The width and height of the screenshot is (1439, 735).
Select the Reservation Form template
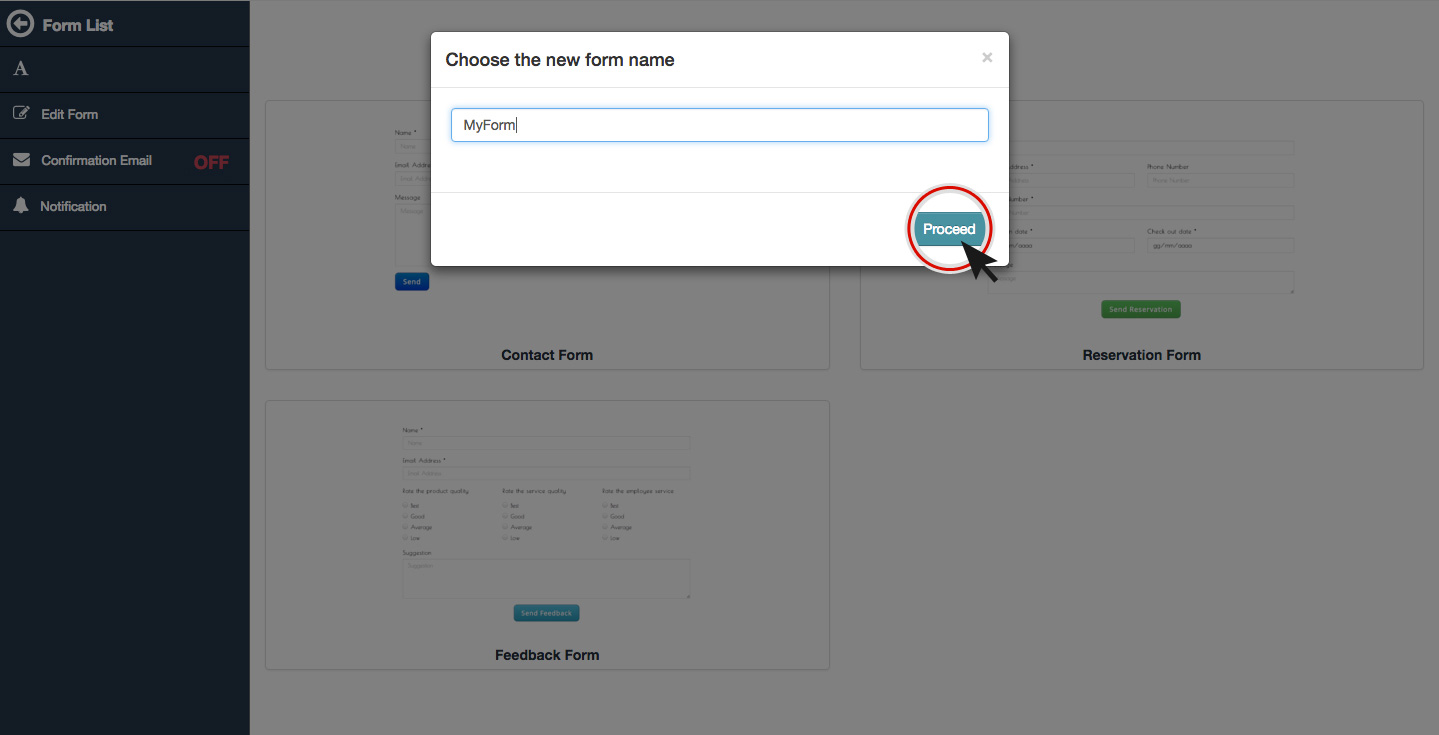tap(1142, 235)
